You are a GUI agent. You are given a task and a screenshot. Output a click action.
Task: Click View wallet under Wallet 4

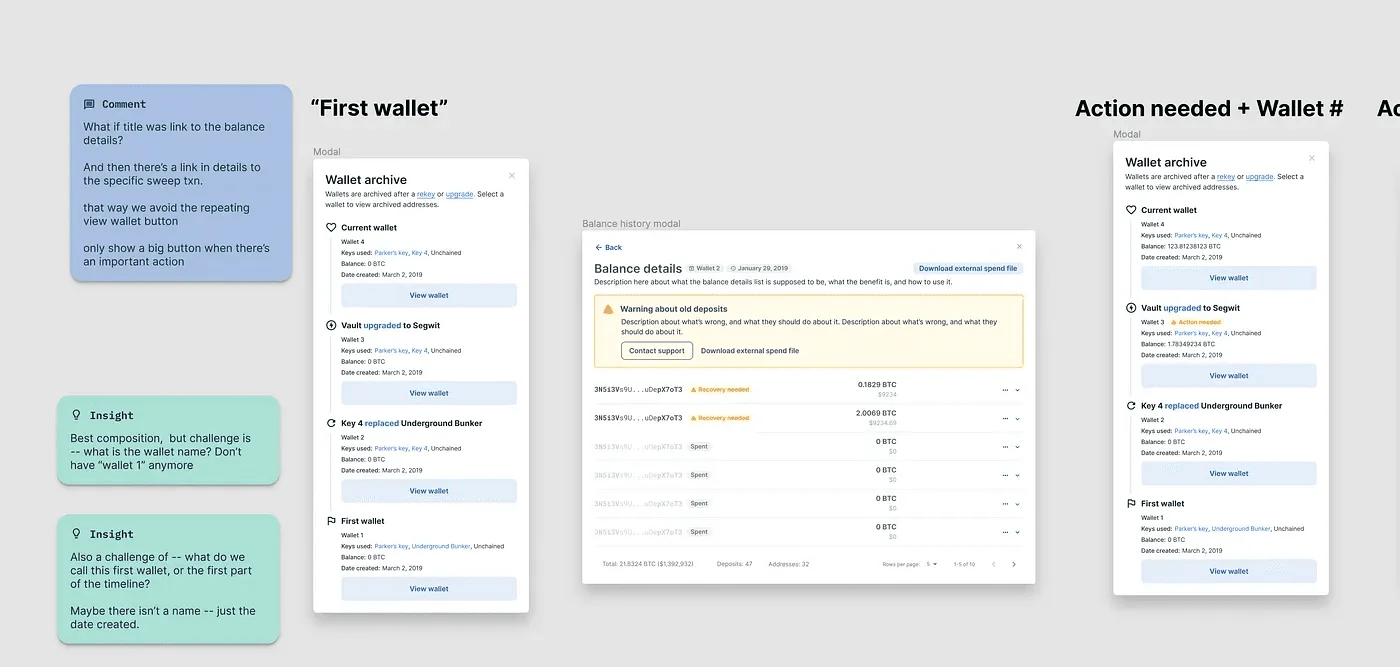click(428, 295)
